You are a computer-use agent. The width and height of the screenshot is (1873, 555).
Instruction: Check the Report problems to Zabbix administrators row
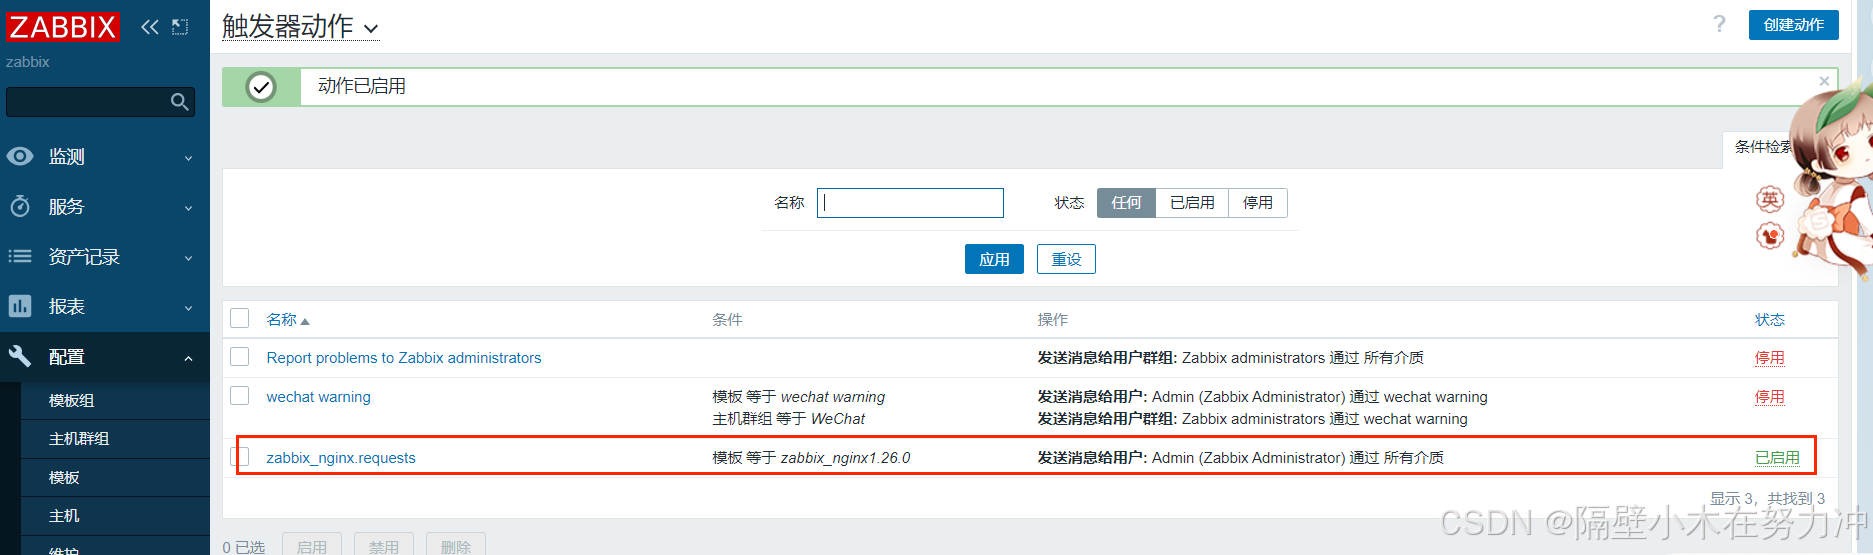pyautogui.click(x=240, y=356)
